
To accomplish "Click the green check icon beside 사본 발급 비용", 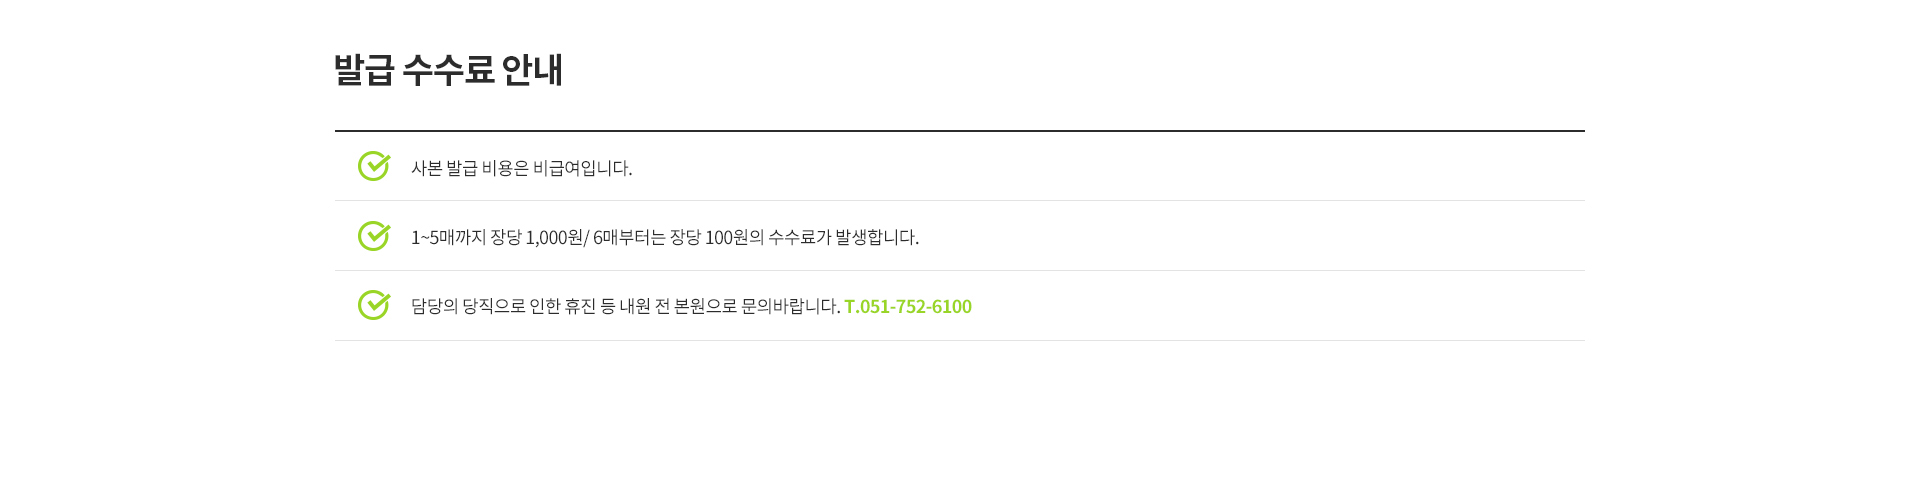I will pyautogui.click(x=373, y=166).
